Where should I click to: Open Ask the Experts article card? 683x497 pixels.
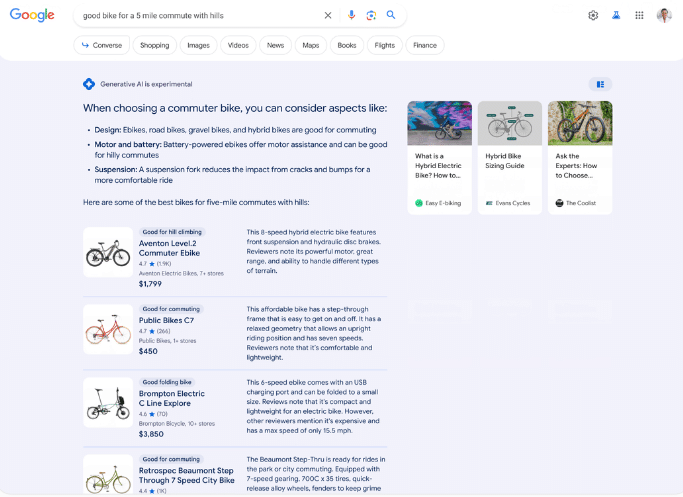coord(580,158)
